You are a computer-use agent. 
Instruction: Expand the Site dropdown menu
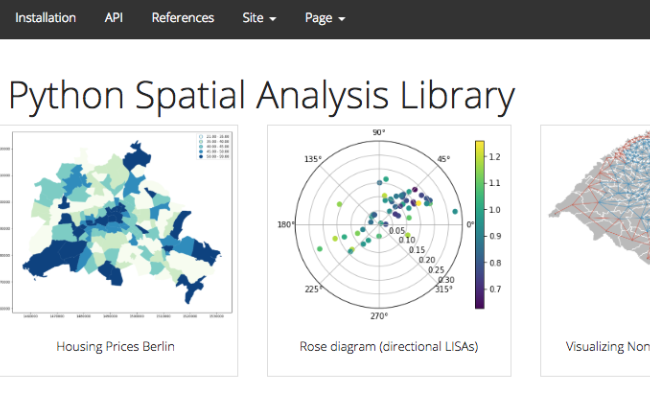(259, 18)
